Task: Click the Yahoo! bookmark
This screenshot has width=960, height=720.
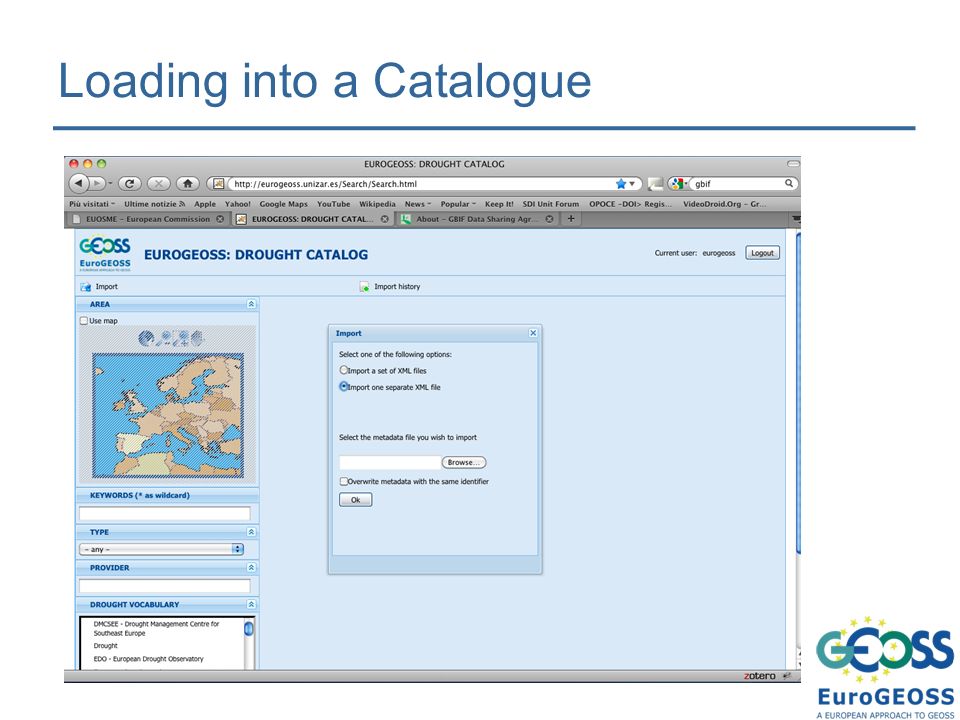Action: 238,204
